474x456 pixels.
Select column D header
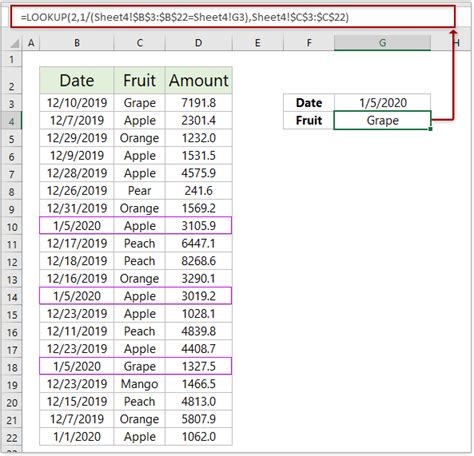click(199, 43)
